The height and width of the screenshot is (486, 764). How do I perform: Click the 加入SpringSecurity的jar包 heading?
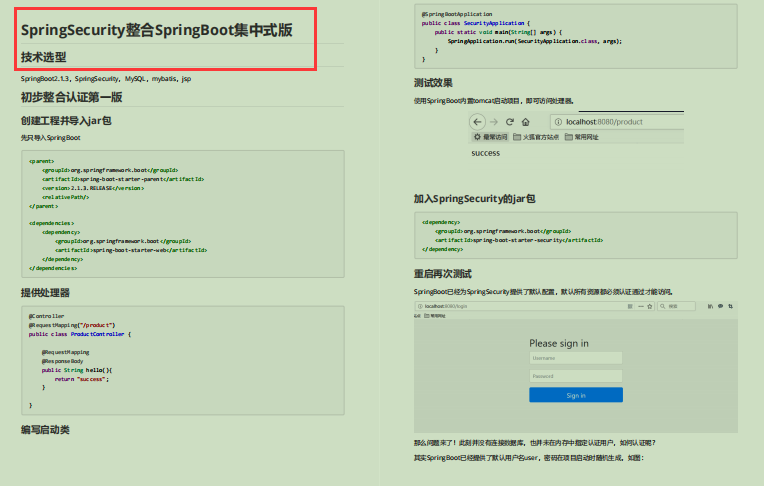point(475,198)
